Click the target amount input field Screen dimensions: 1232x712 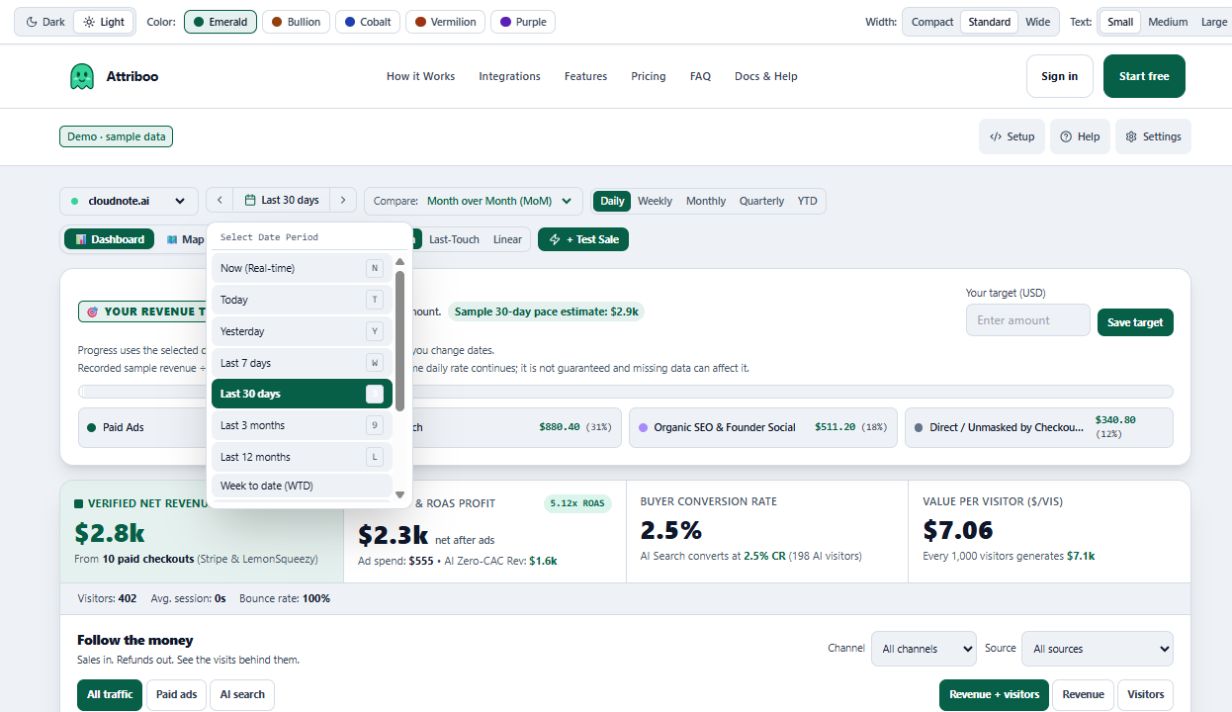[1028, 321]
